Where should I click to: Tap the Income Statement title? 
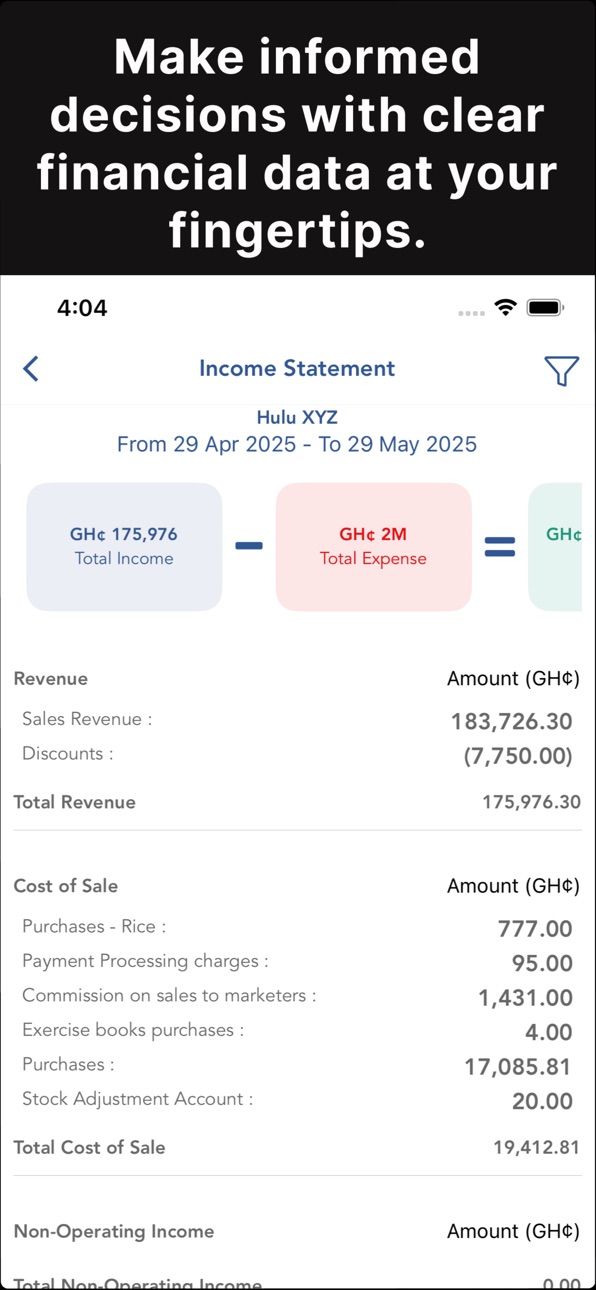297,368
